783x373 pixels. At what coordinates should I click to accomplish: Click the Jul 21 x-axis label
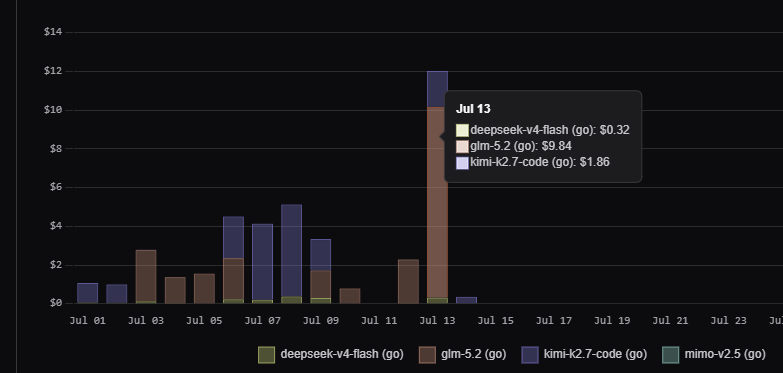[x=670, y=321]
